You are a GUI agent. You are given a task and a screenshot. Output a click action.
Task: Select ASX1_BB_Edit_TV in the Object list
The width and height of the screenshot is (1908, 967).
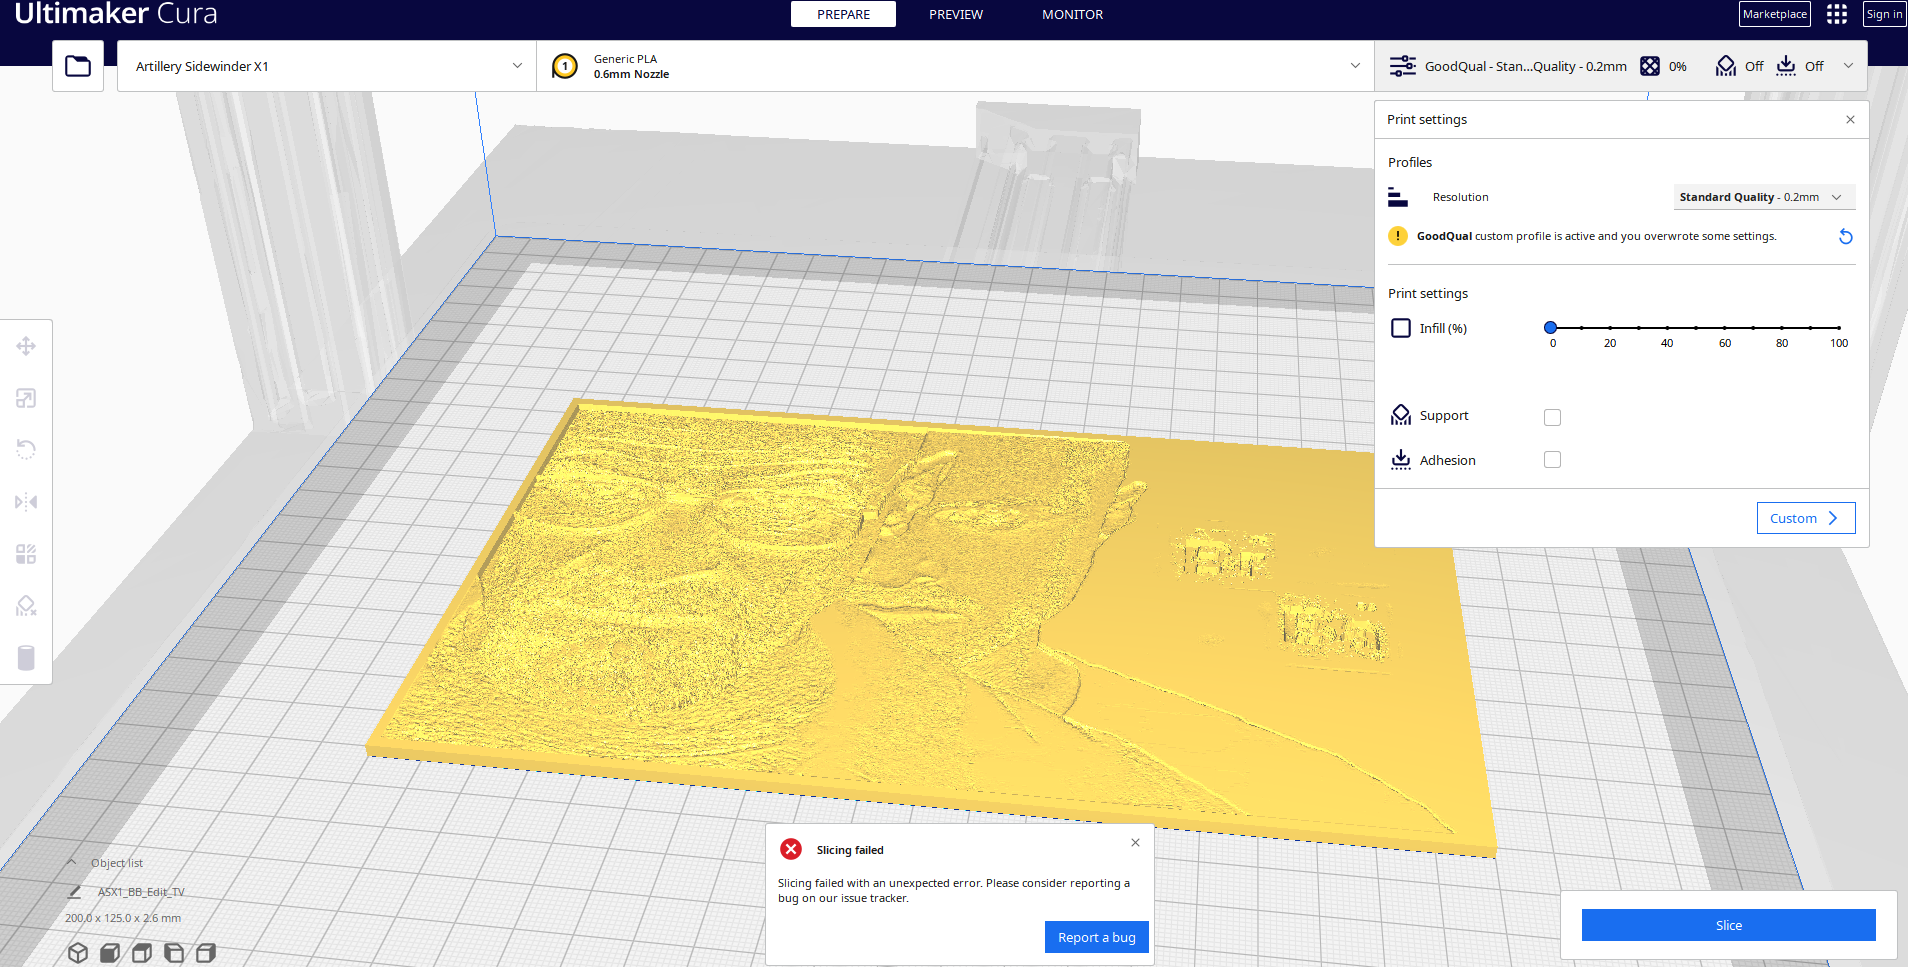(x=139, y=891)
